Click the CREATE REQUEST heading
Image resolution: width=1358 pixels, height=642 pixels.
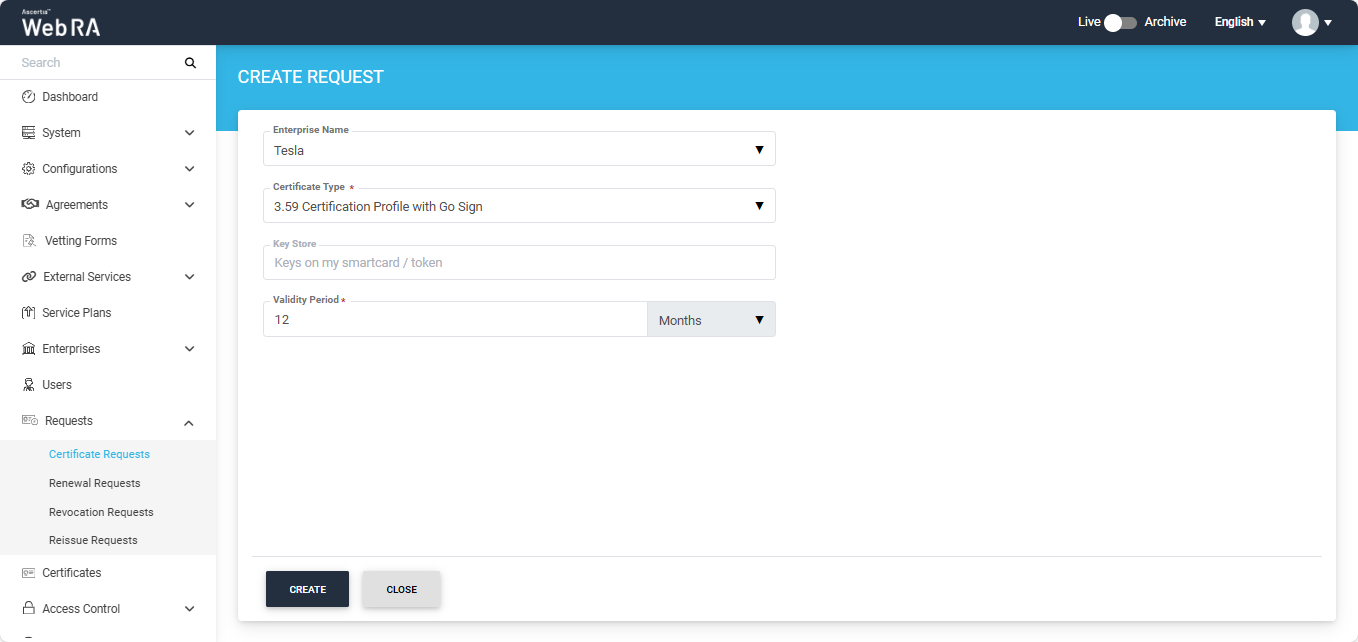tap(311, 77)
